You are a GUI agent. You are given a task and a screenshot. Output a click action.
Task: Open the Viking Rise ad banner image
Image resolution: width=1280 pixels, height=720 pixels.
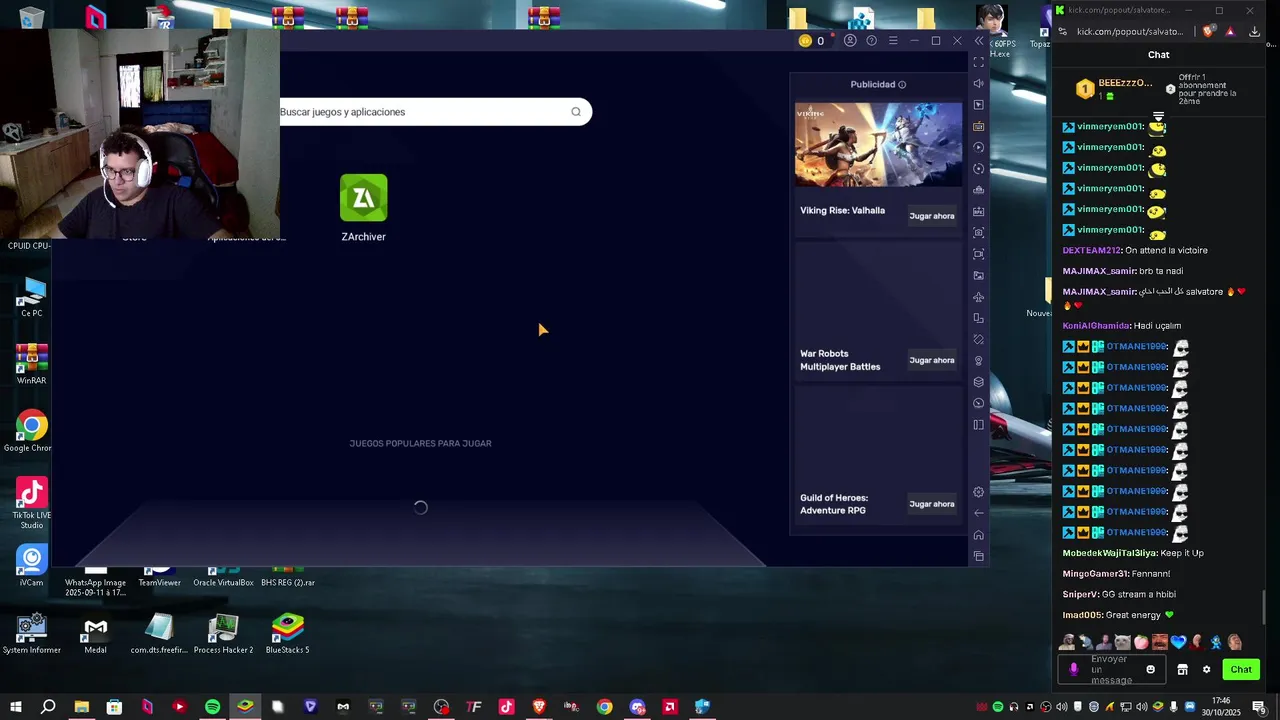pyautogui.click(x=878, y=144)
